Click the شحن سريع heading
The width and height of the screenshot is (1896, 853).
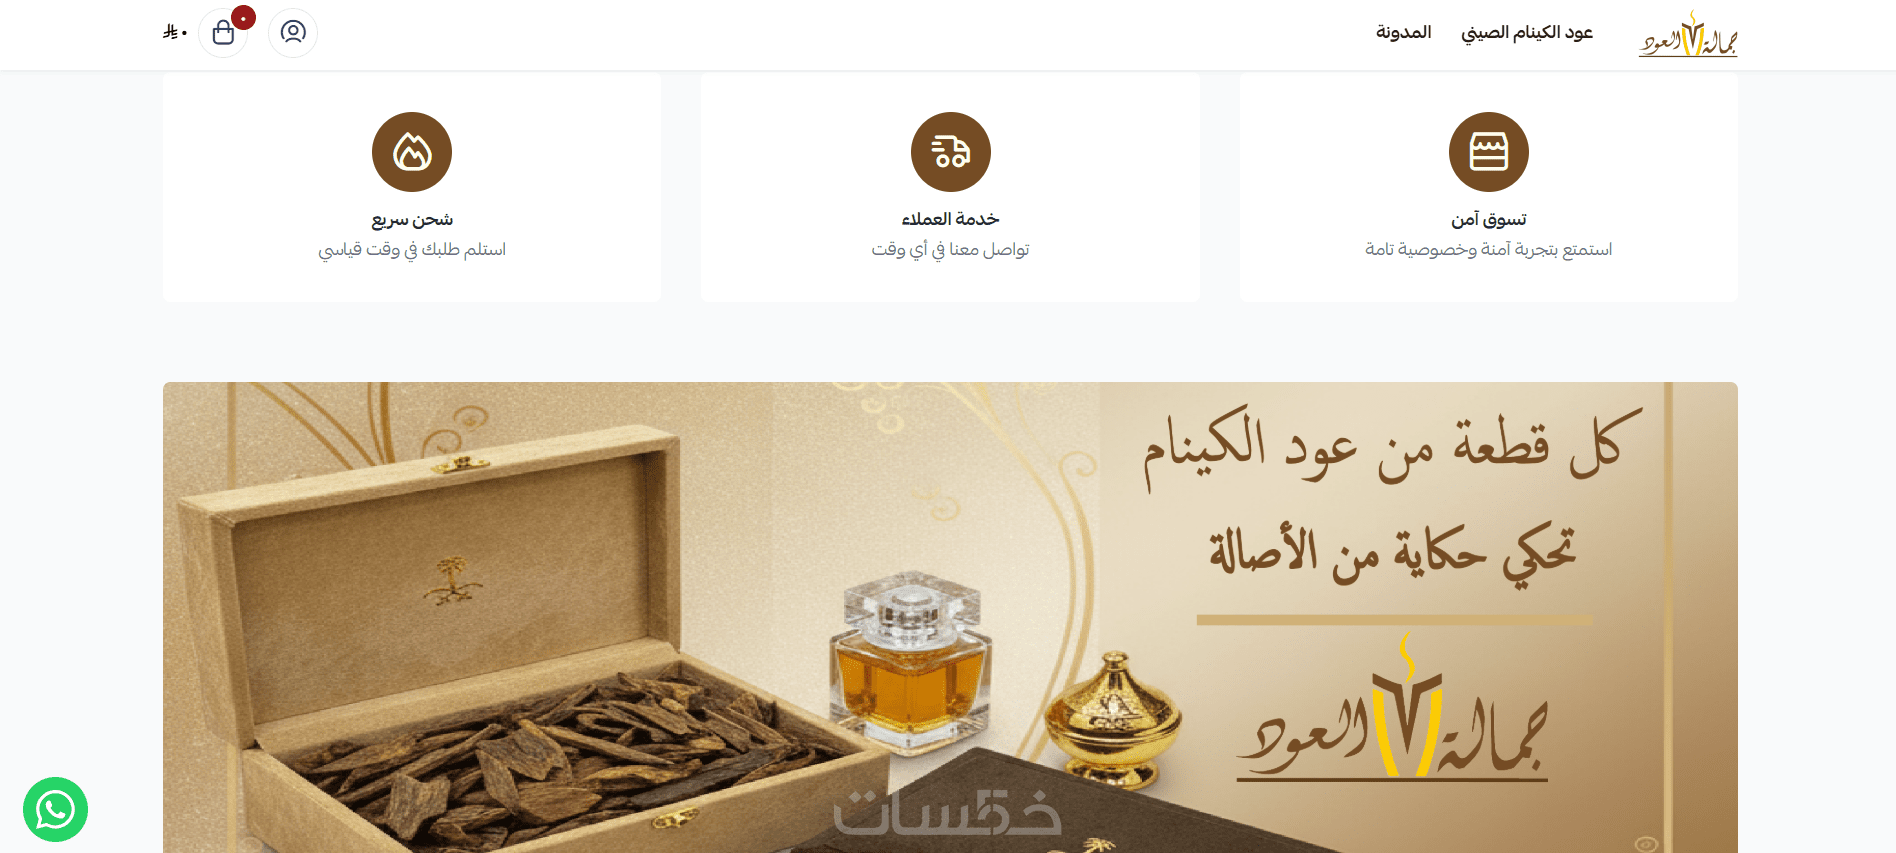[x=412, y=219]
